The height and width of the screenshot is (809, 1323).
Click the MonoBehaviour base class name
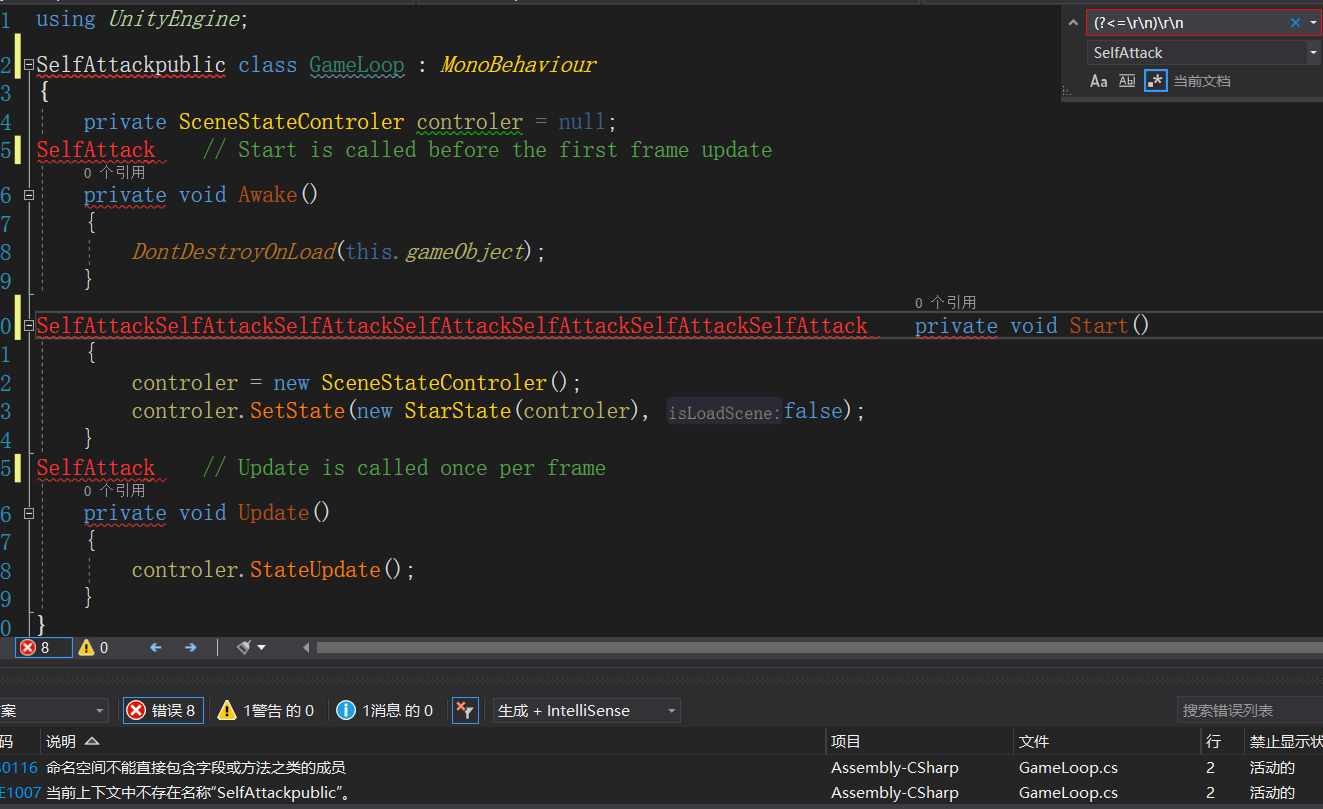(518, 66)
